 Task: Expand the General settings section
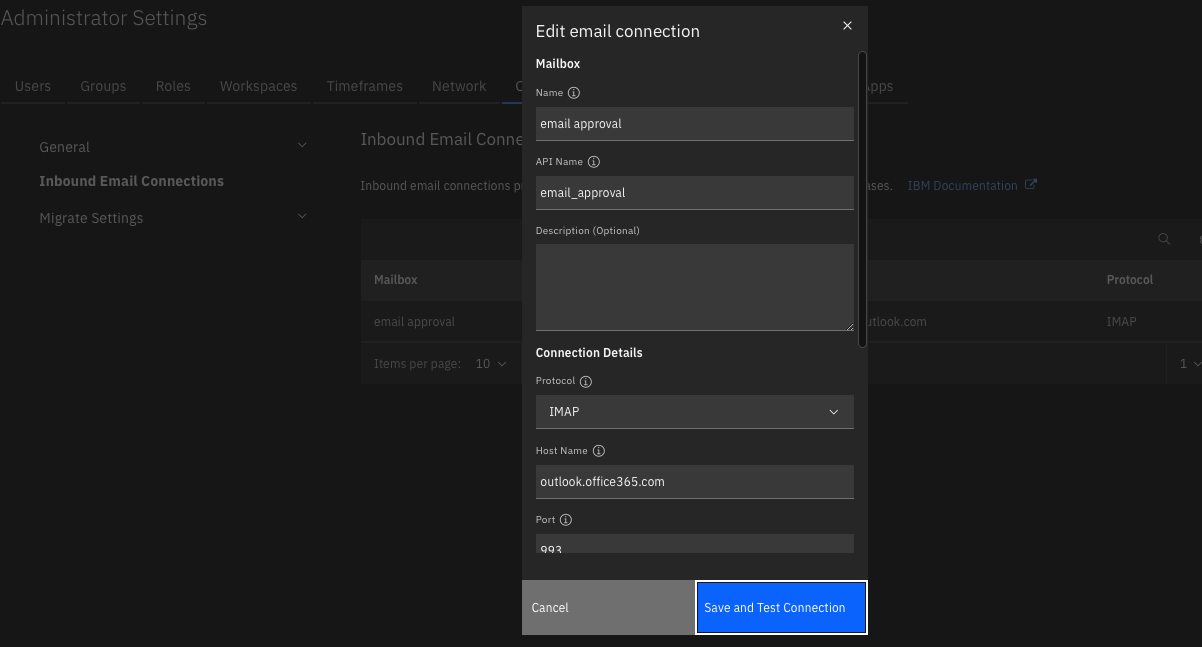302,146
